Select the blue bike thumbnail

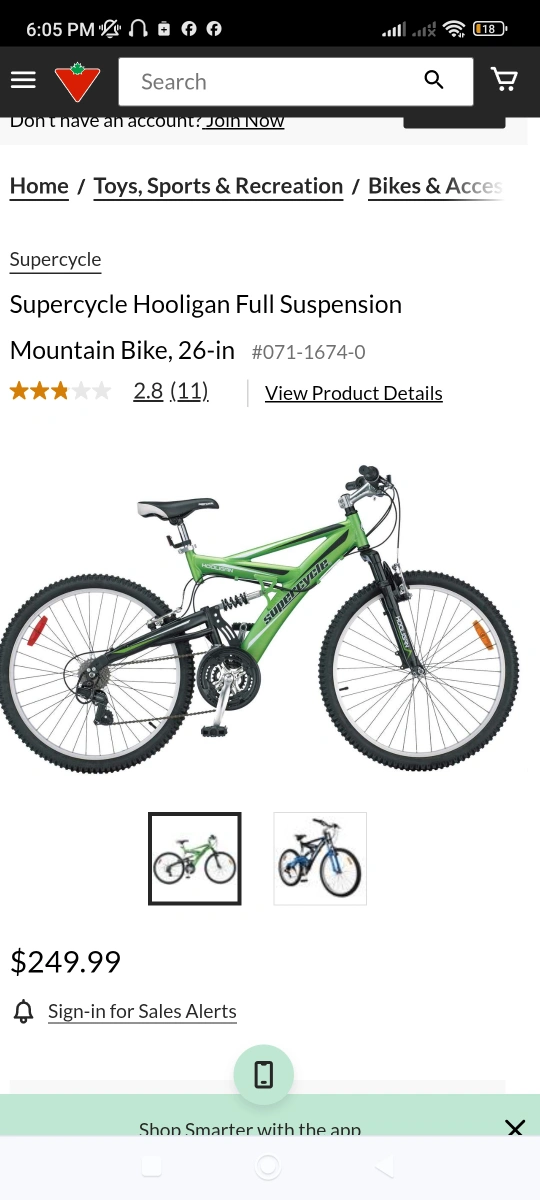click(320, 859)
